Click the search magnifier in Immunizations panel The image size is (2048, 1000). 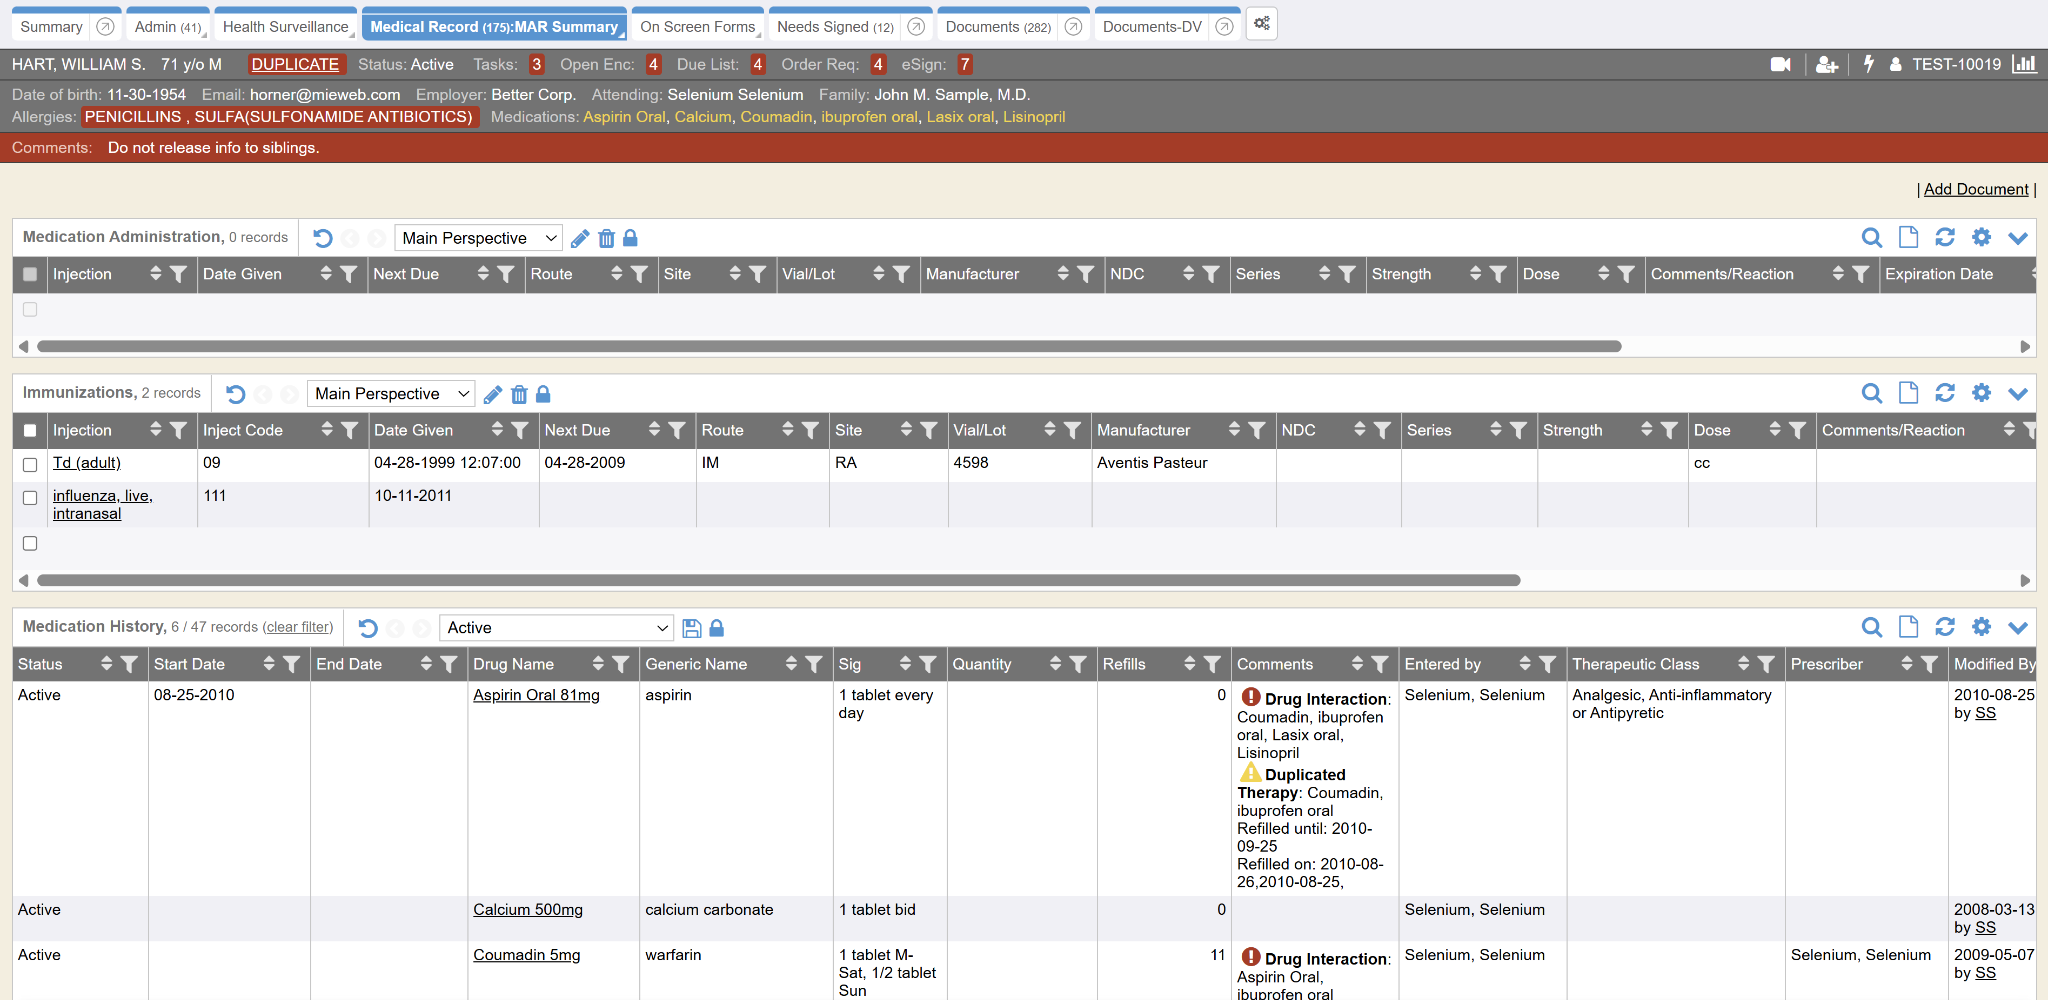[x=1871, y=393]
